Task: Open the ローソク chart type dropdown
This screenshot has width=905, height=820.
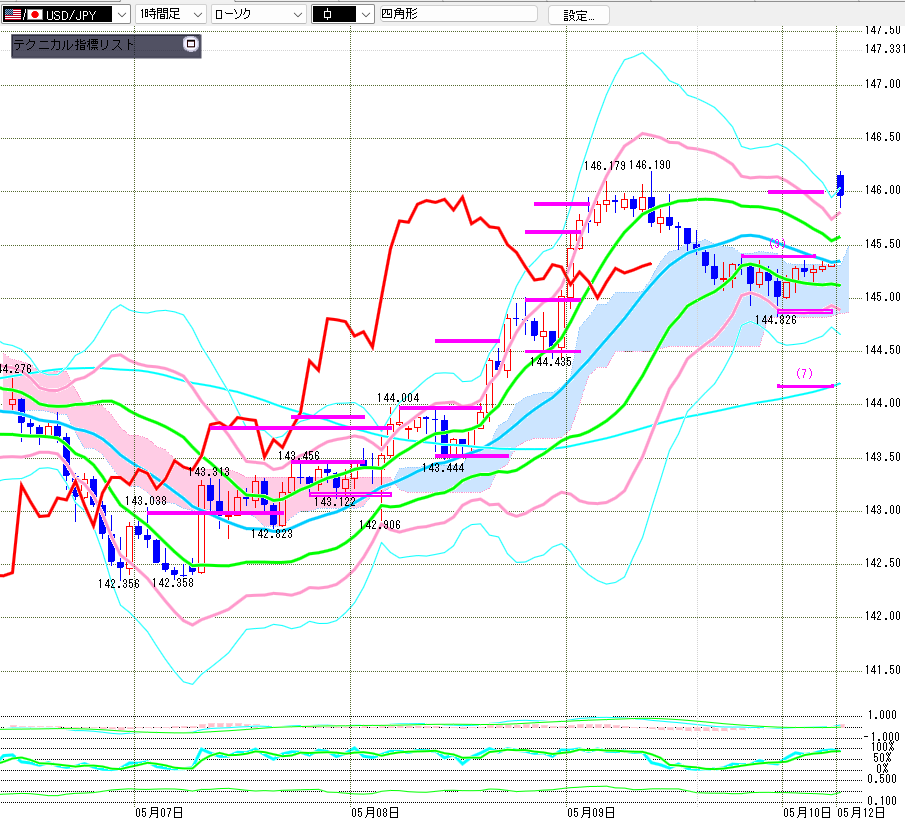Action: [259, 14]
